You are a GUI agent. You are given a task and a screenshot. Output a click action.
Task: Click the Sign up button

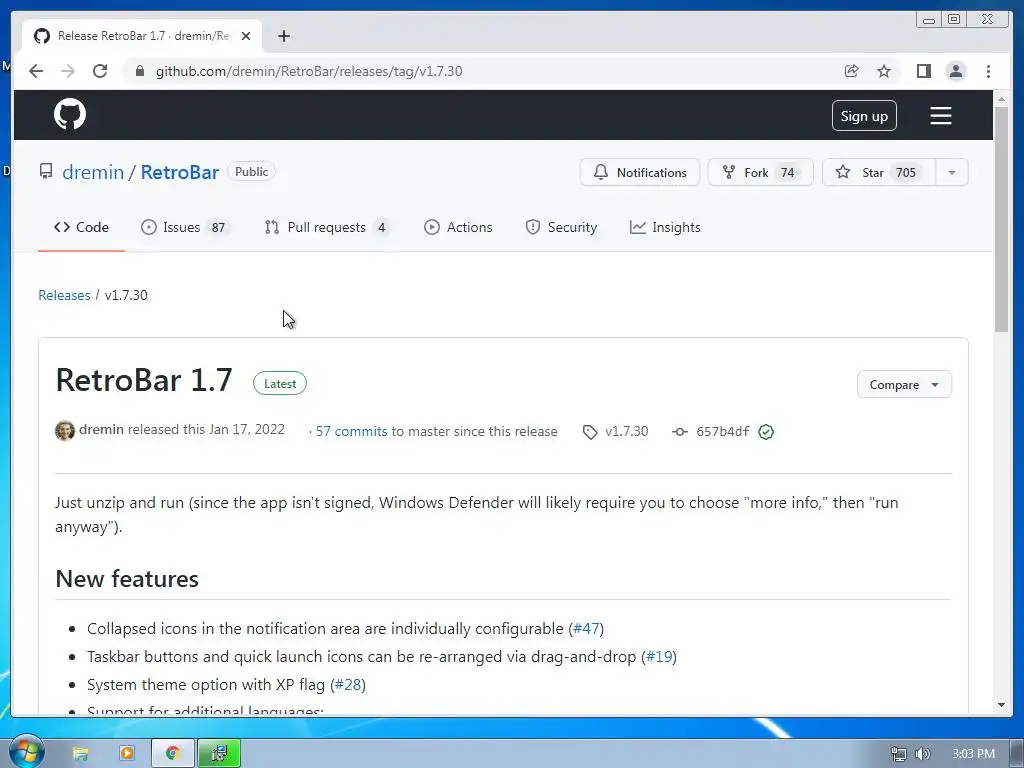[864, 116]
